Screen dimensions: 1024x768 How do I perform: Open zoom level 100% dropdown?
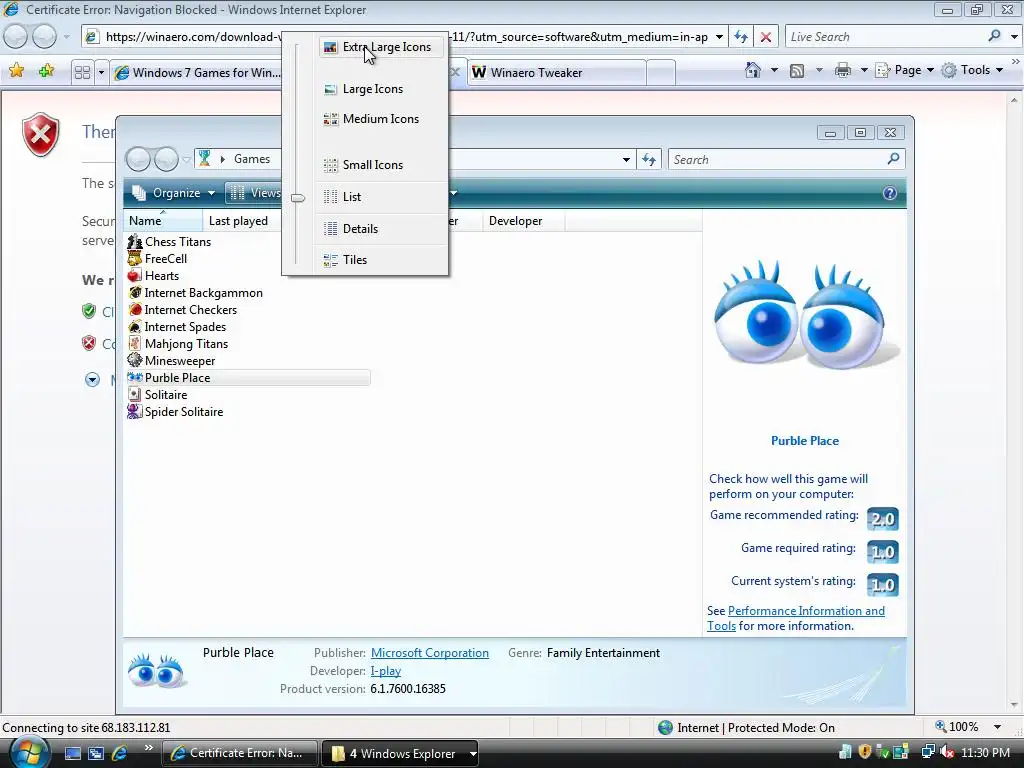tap(997, 727)
